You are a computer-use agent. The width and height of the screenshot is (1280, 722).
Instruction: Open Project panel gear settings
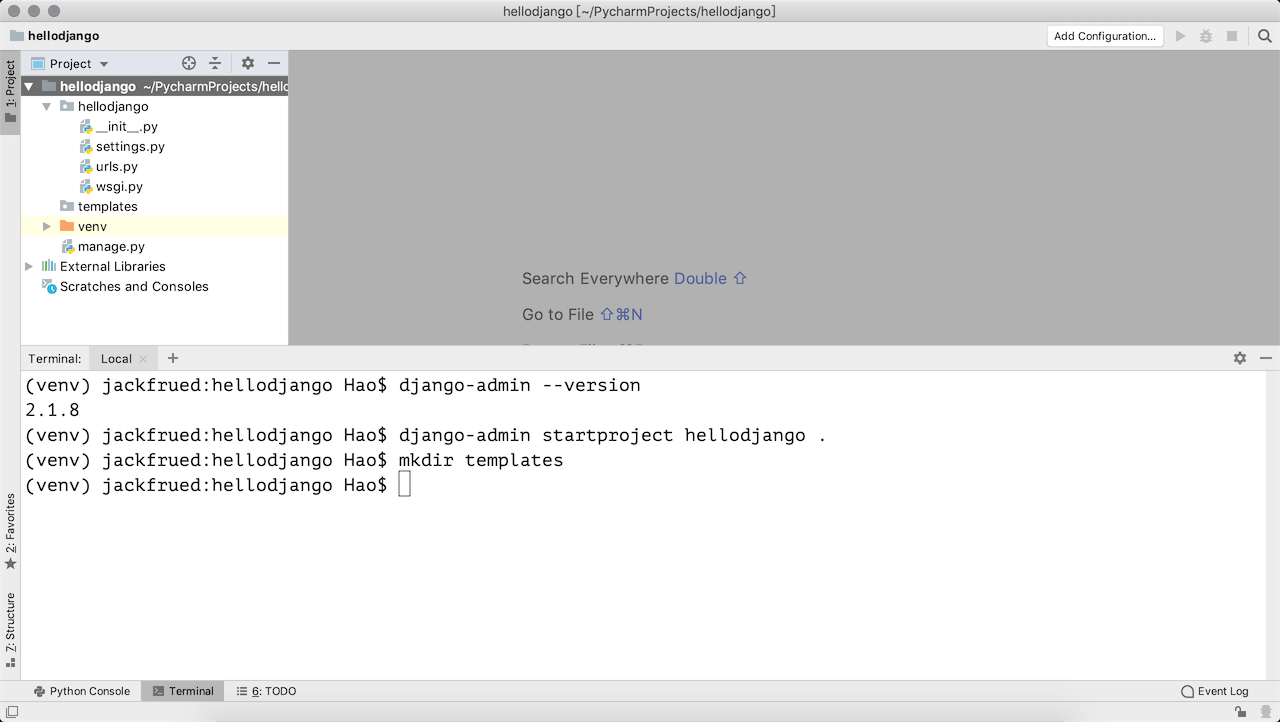[x=248, y=63]
